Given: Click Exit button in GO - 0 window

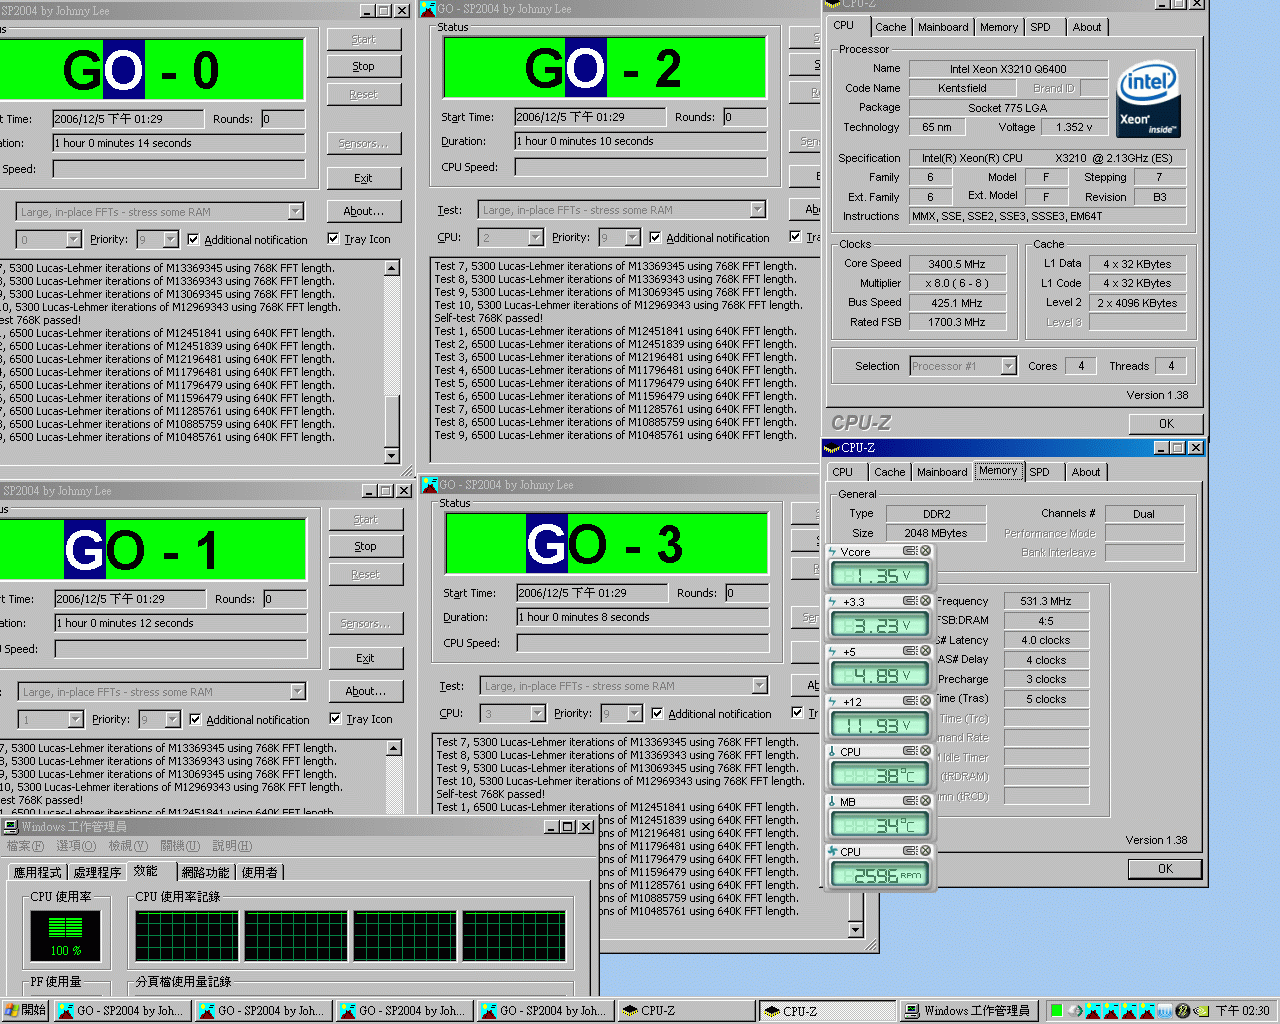Looking at the screenshot, I should (x=364, y=179).
